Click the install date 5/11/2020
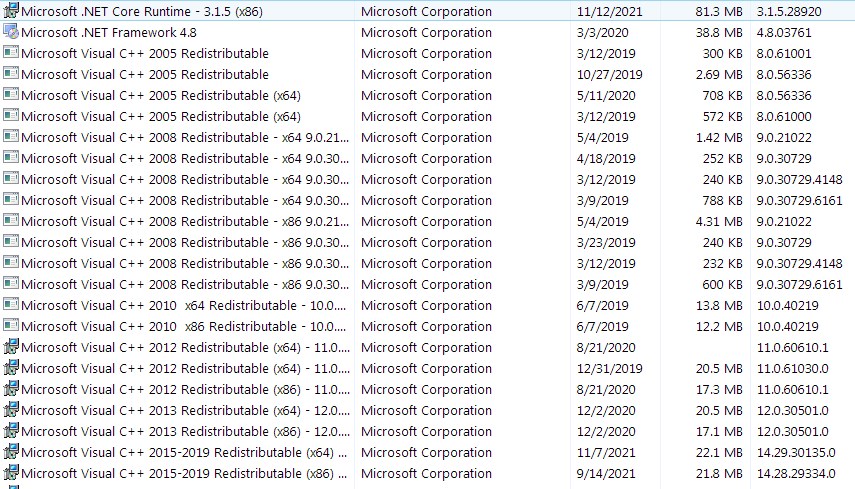 pos(606,95)
